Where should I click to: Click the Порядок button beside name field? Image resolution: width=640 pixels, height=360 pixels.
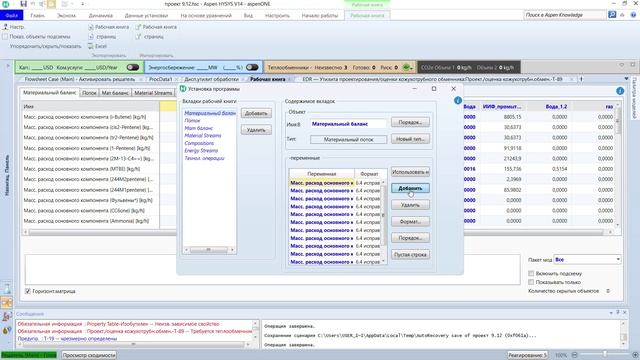[410, 122]
